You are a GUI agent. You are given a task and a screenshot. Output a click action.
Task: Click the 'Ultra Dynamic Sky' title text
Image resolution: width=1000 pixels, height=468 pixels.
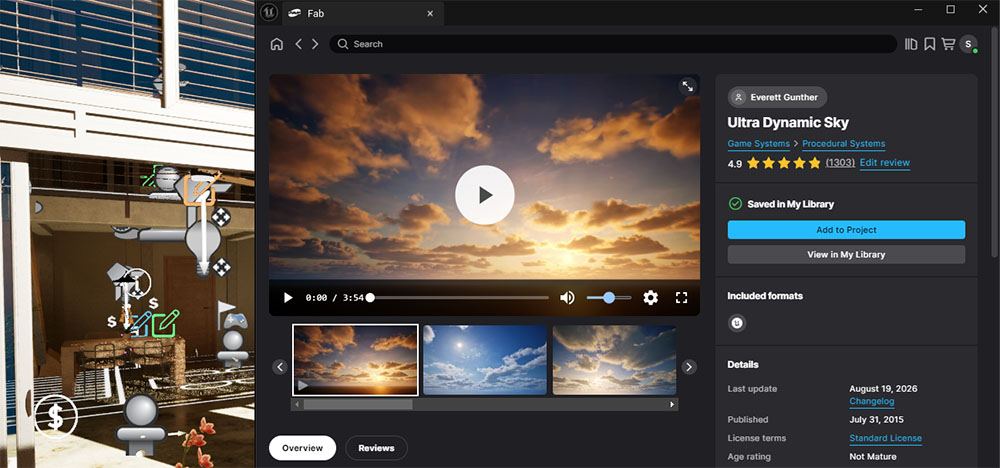click(x=788, y=122)
